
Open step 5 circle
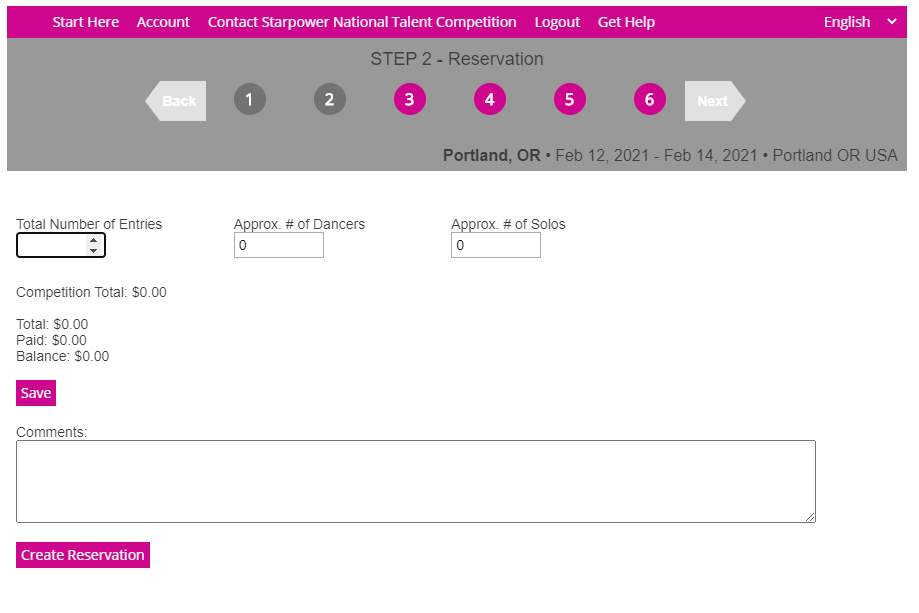[569, 100]
